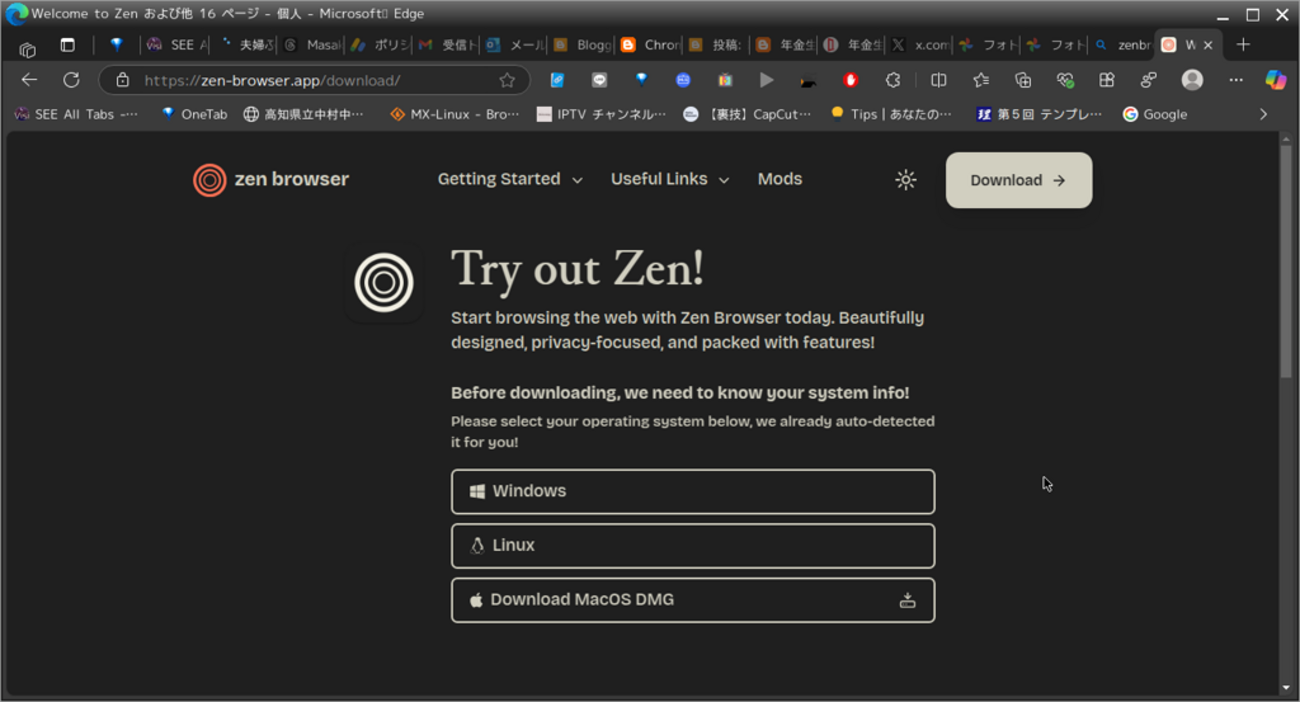Open Copilot from the Edge toolbar
The width and height of the screenshot is (1300, 702).
tap(1277, 80)
